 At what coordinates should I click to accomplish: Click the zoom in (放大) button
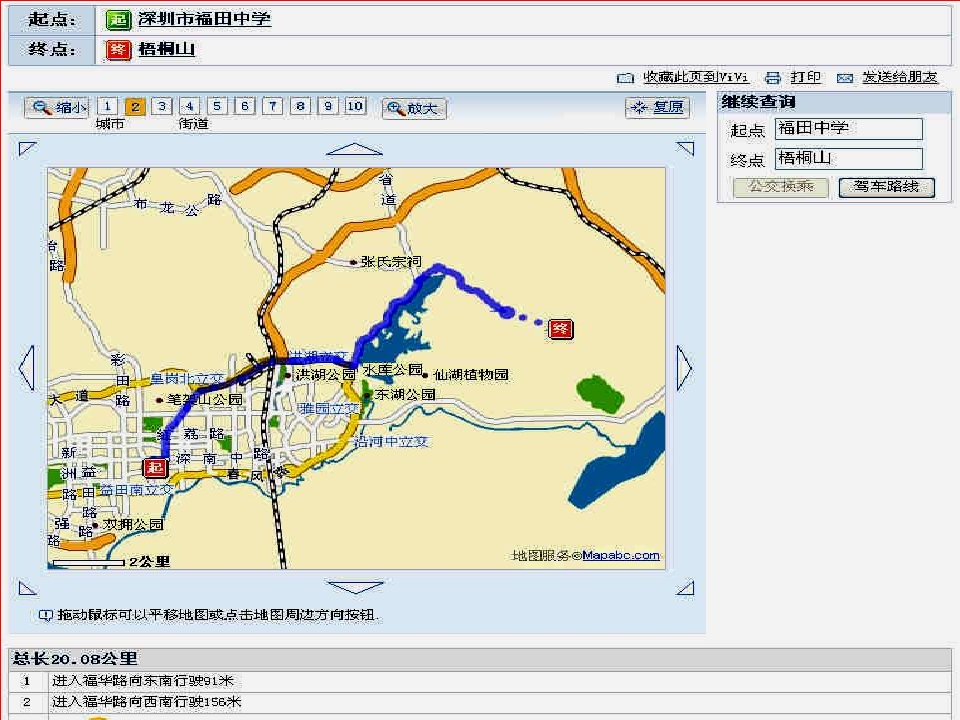414,108
